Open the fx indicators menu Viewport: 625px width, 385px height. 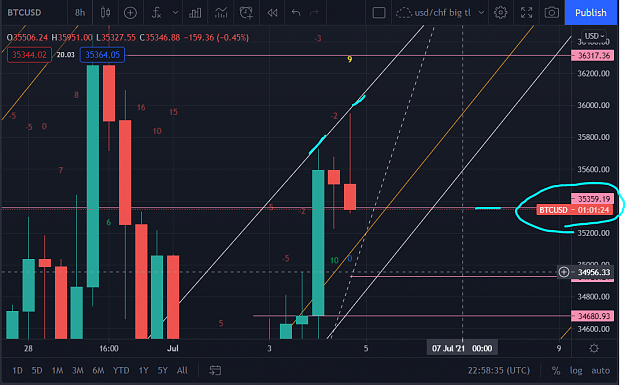point(156,13)
